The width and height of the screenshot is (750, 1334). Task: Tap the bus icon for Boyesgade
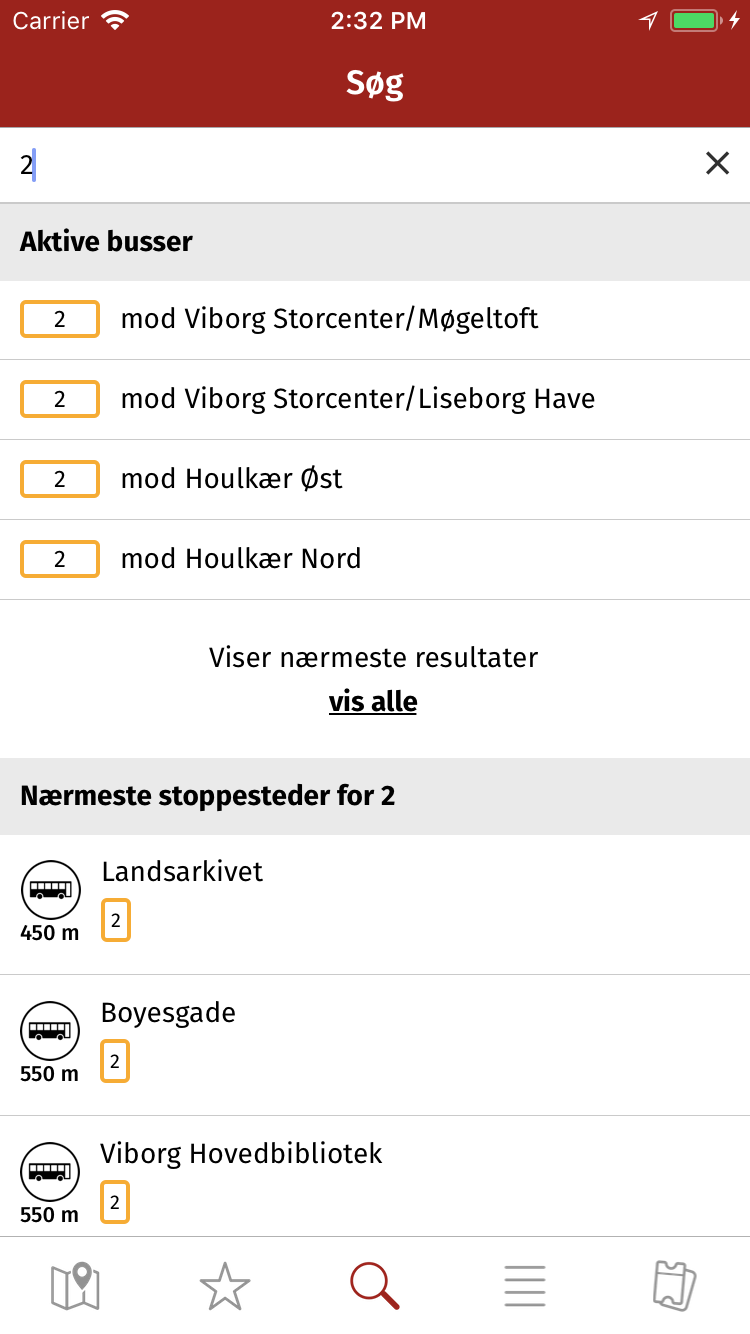[50, 1030]
